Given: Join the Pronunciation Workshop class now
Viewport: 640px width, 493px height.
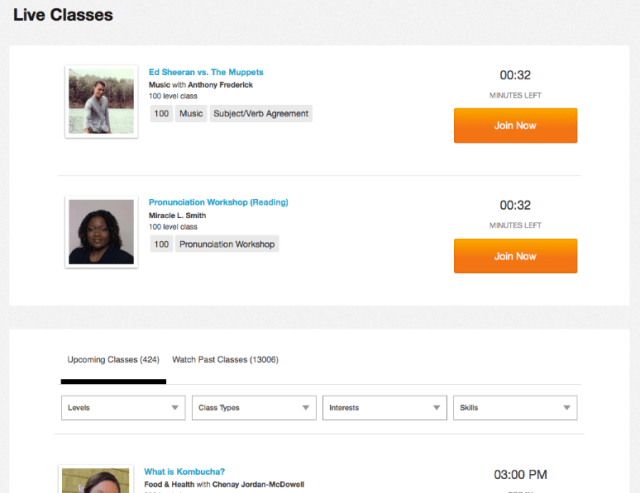Looking at the screenshot, I should 515,256.
